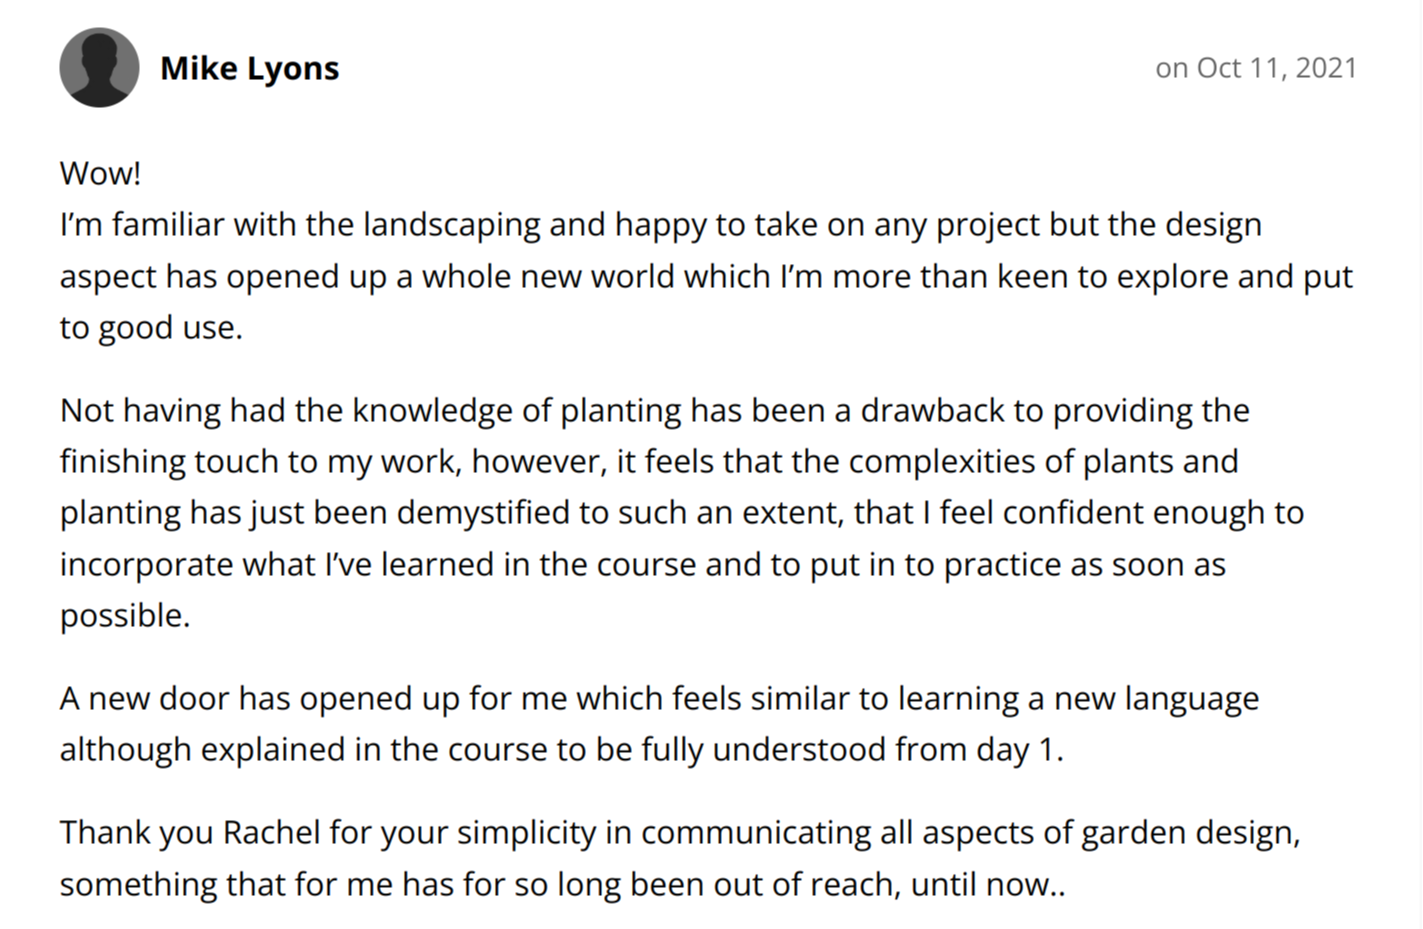Click the review date Oct 11, 2021

click(1255, 68)
